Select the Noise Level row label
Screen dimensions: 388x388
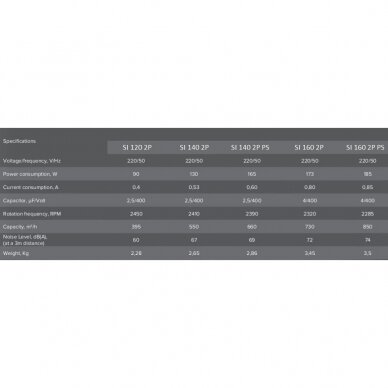point(25,240)
